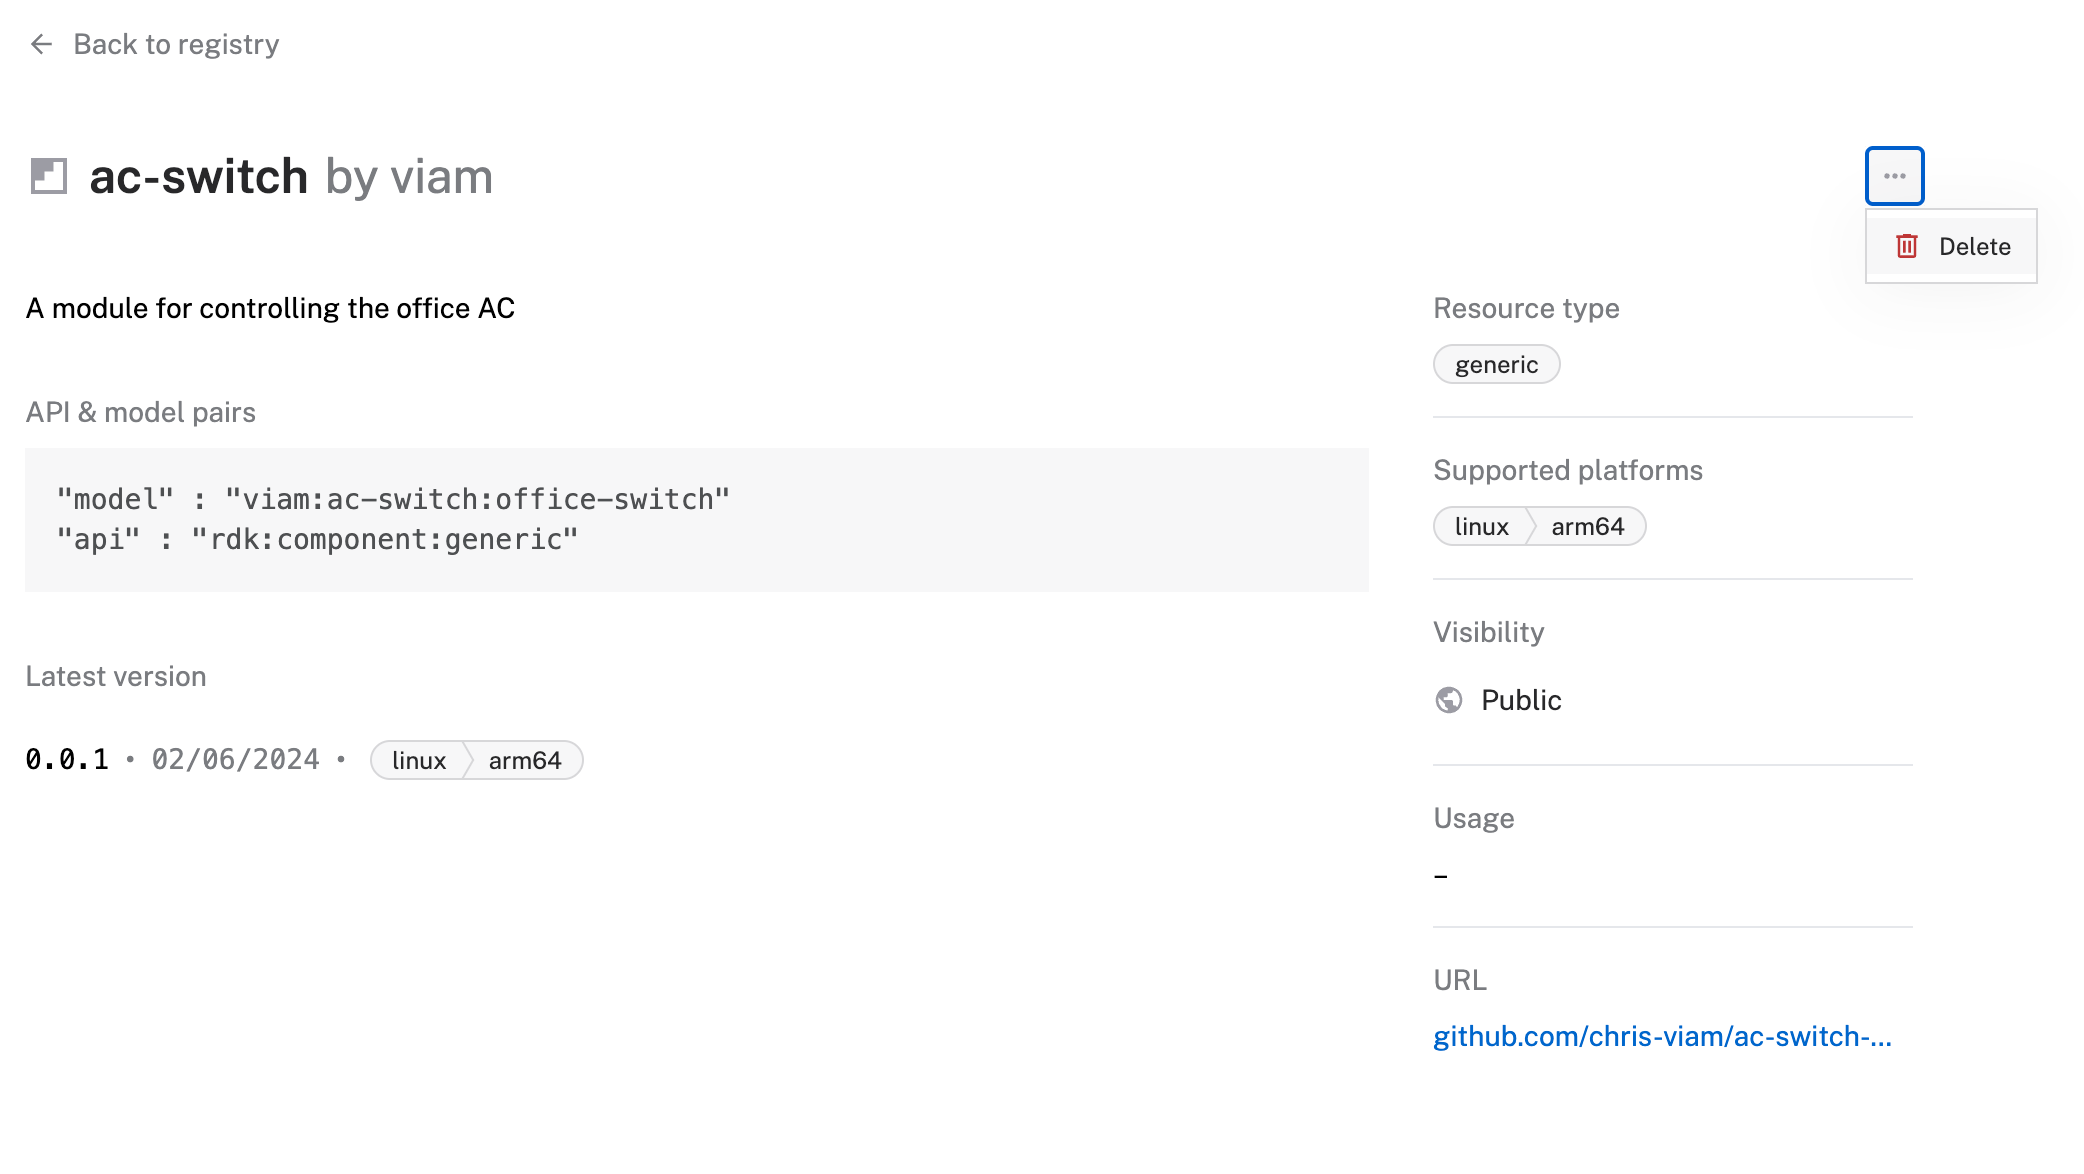This screenshot has width=2084, height=1174.
Task: Click linux tag in Latest version row
Action: (418, 761)
